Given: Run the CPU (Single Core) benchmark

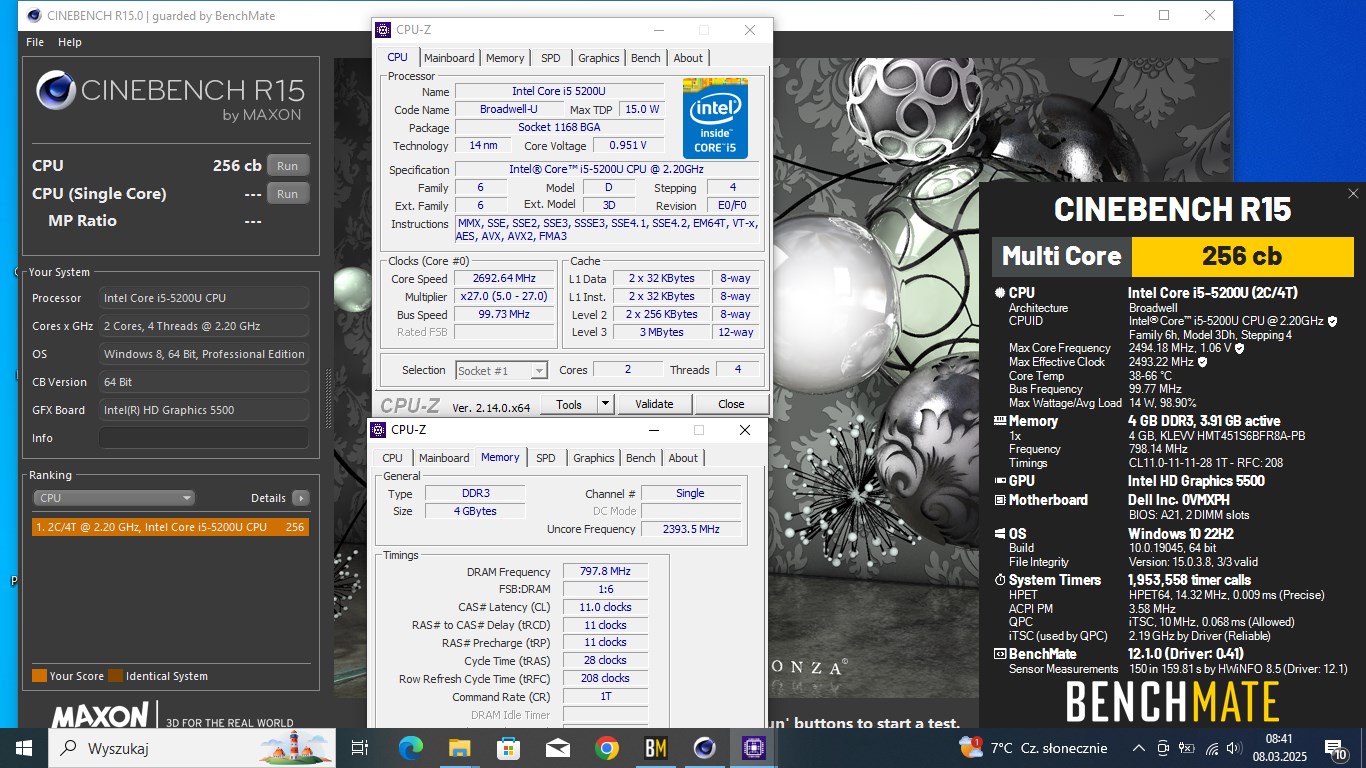Looking at the screenshot, I should coord(288,194).
